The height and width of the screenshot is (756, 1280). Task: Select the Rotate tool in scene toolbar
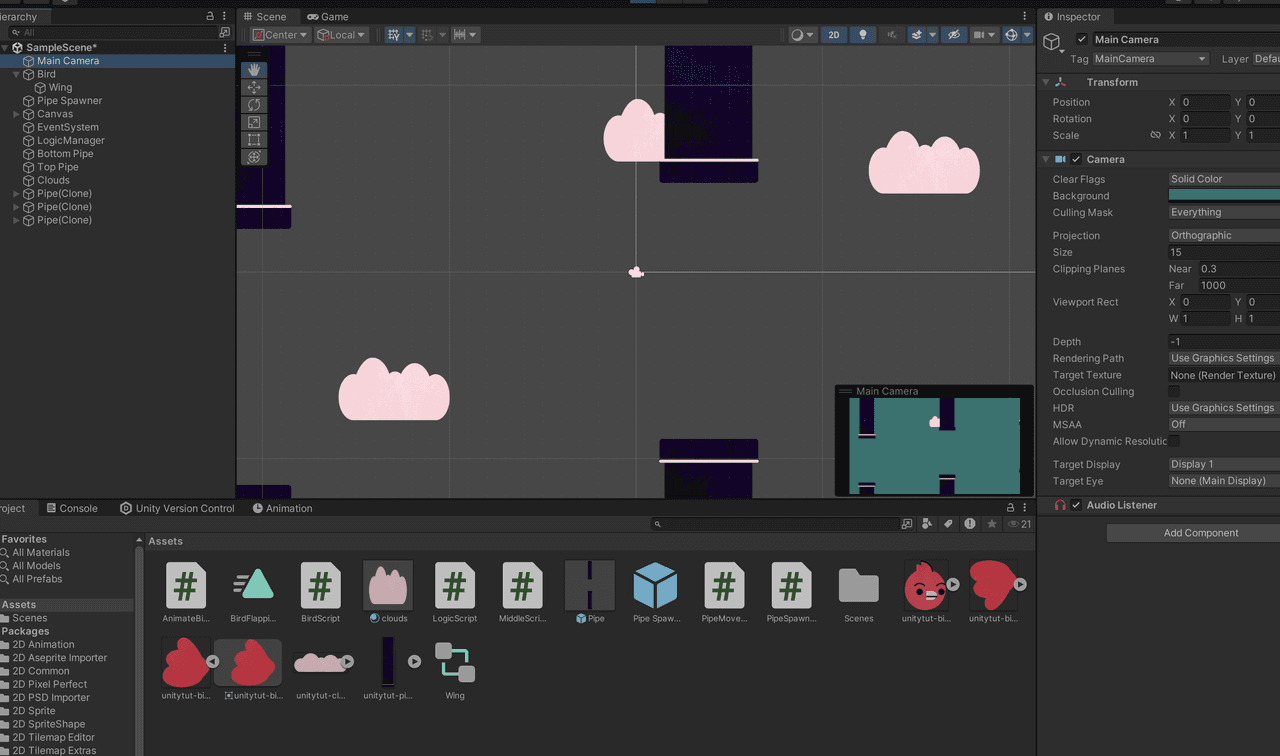coord(254,105)
